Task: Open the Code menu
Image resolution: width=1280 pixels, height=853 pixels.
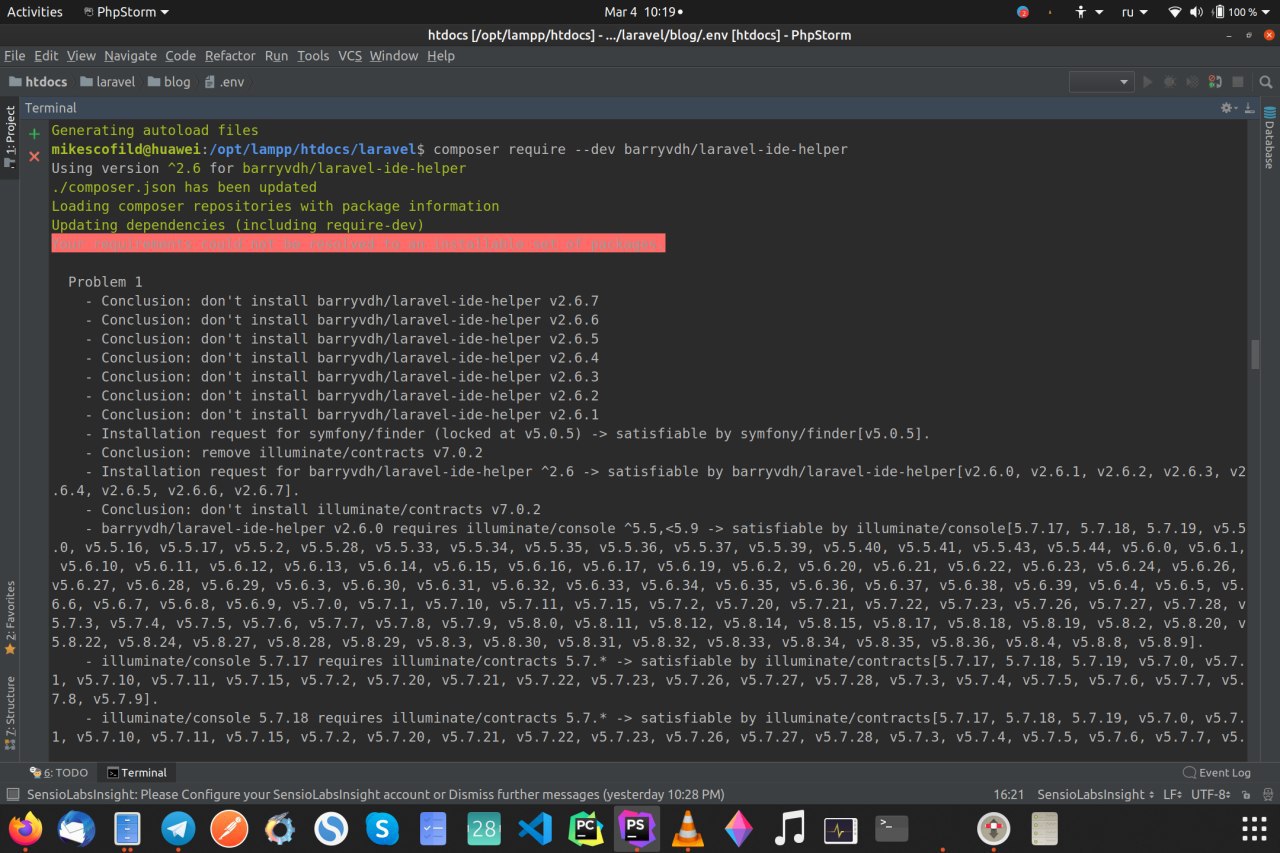Action: coord(181,56)
